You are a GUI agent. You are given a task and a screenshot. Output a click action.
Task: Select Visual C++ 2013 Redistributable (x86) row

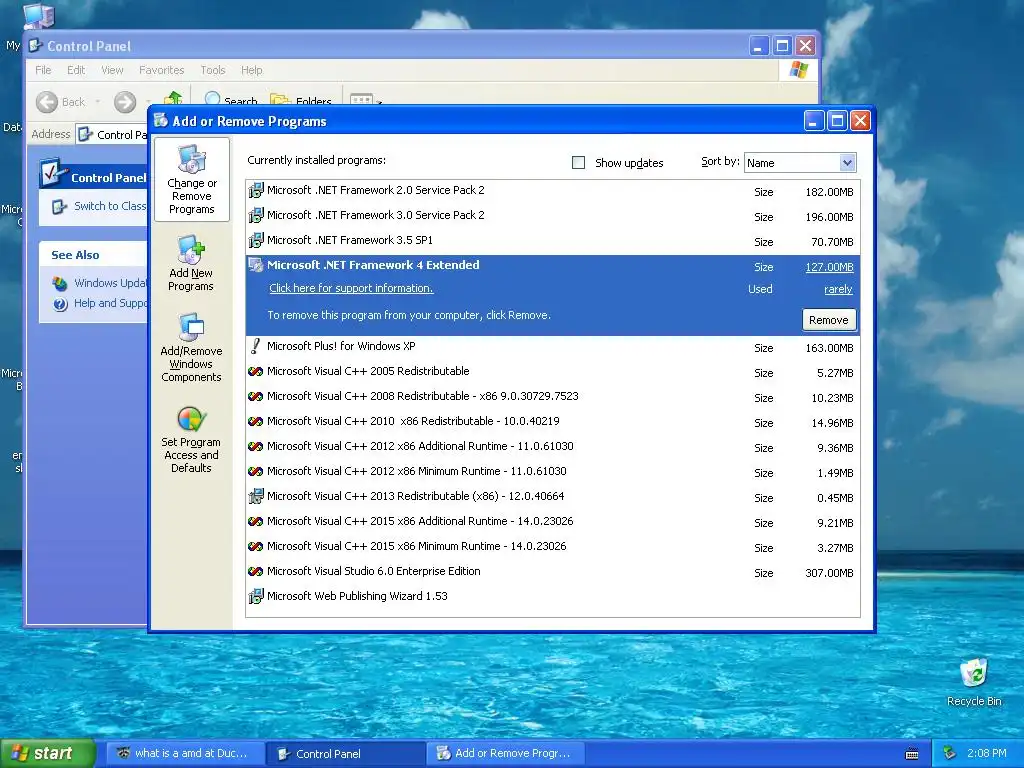[x=552, y=497]
